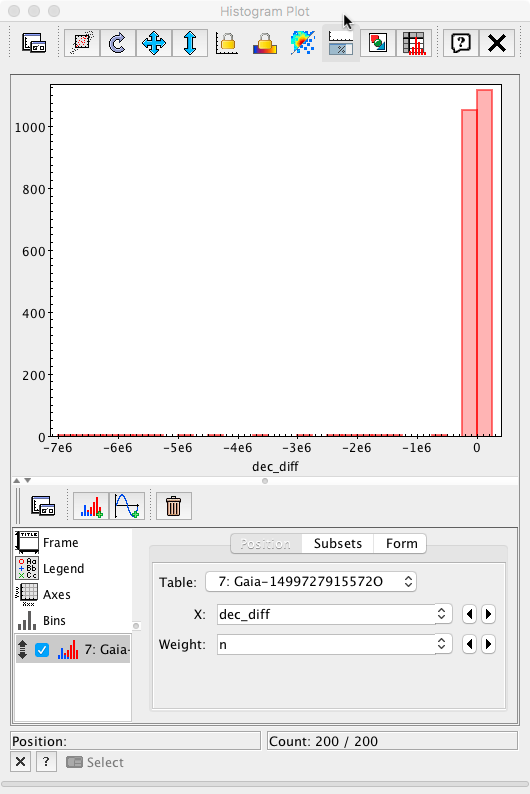Click the float control panel icon in top toolbar

(x=34, y=43)
